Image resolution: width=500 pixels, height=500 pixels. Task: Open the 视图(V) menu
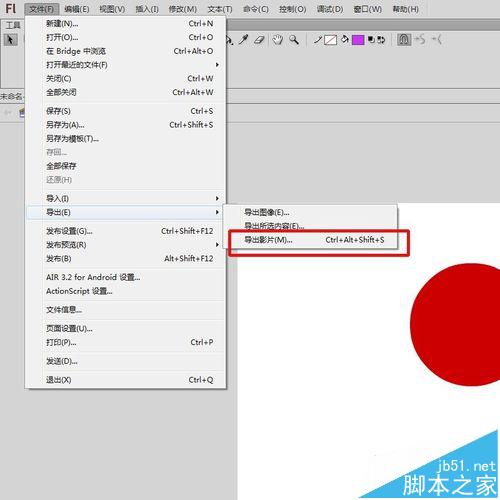tap(112, 9)
